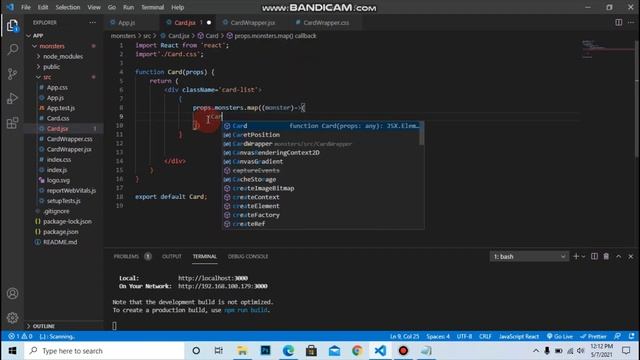
Task: Switch to the PROBLEMS panel tab
Action: (x=126, y=256)
